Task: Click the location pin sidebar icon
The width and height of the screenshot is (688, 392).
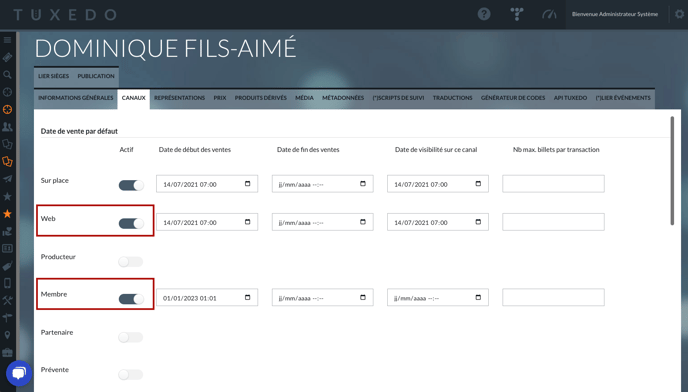Action: coord(7,335)
